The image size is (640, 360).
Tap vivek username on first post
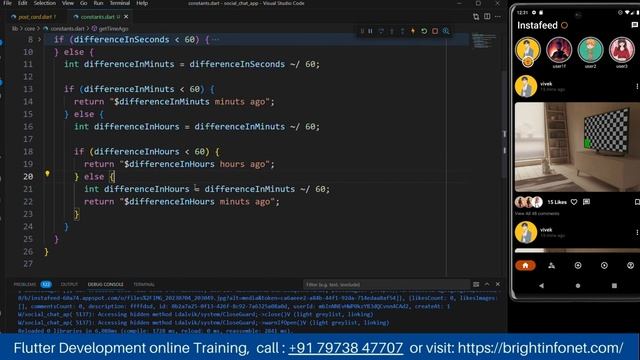546,84
